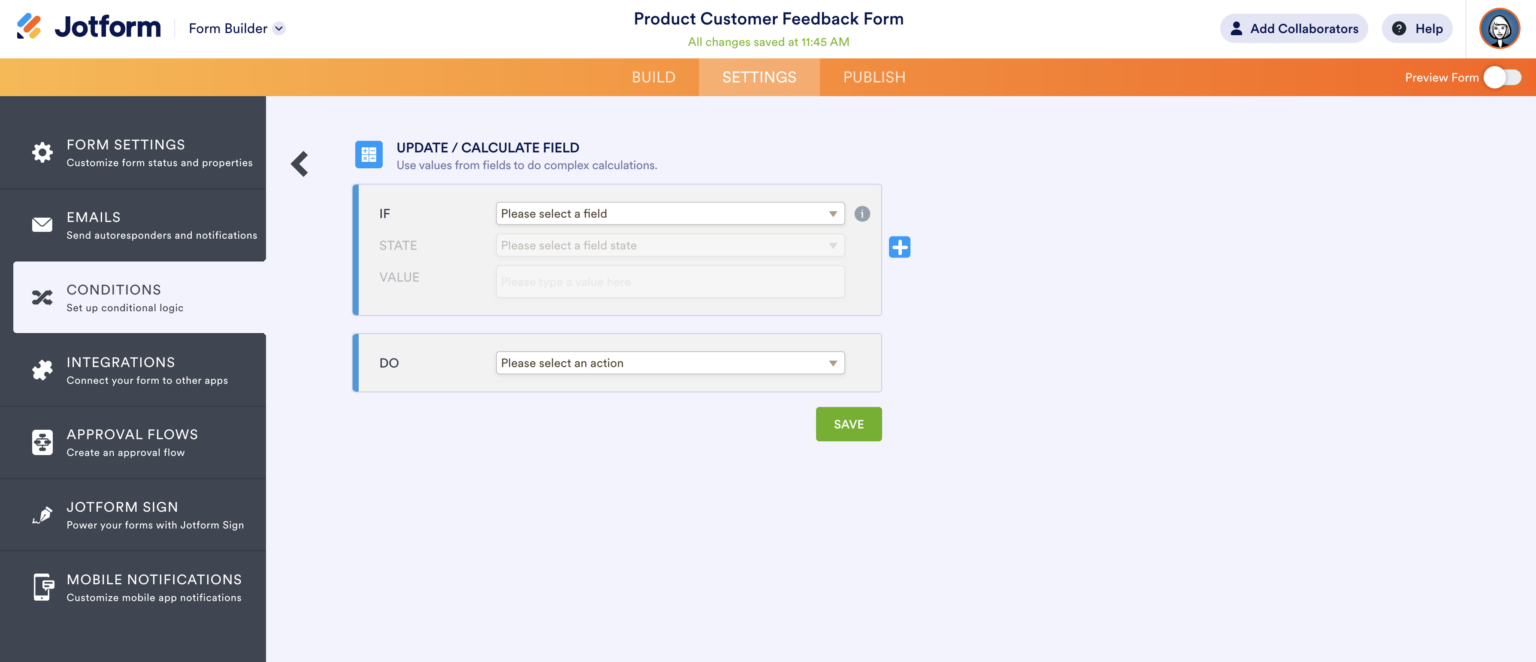Click the VALUE text input field
1536x662 pixels.
click(669, 281)
